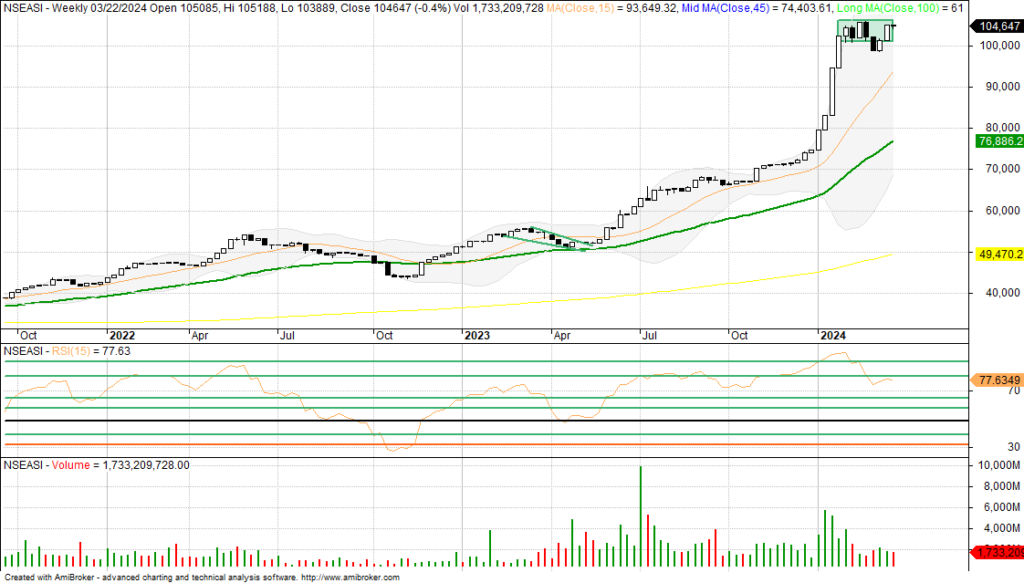Click the 2022 year marker on time axis
Screen dimensions: 1024x583
[x=122, y=336]
